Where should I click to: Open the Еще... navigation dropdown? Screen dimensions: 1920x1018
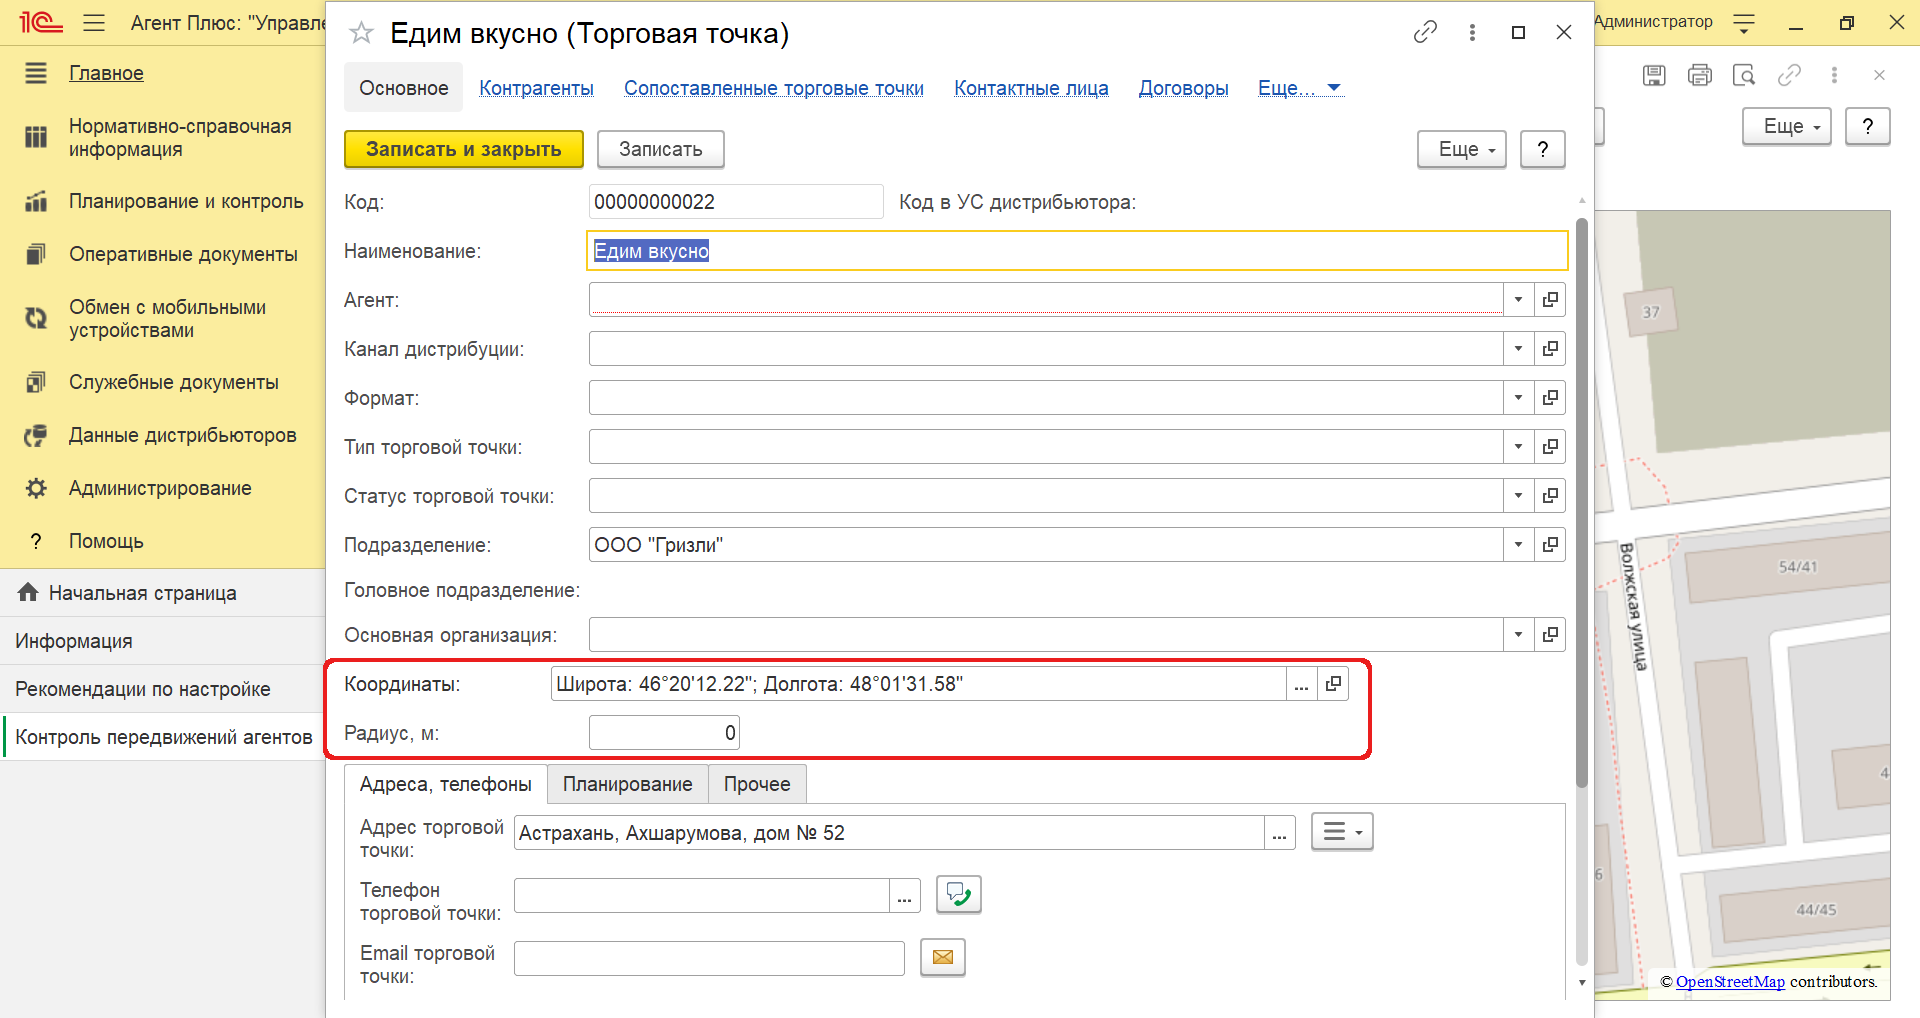tap(1300, 88)
